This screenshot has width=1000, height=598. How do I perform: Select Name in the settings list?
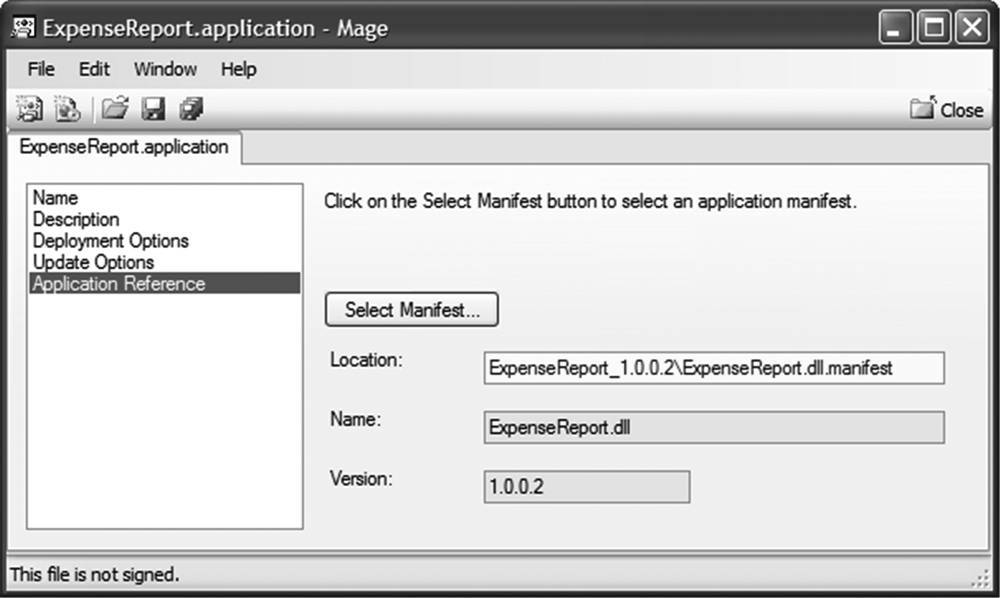[165, 198]
